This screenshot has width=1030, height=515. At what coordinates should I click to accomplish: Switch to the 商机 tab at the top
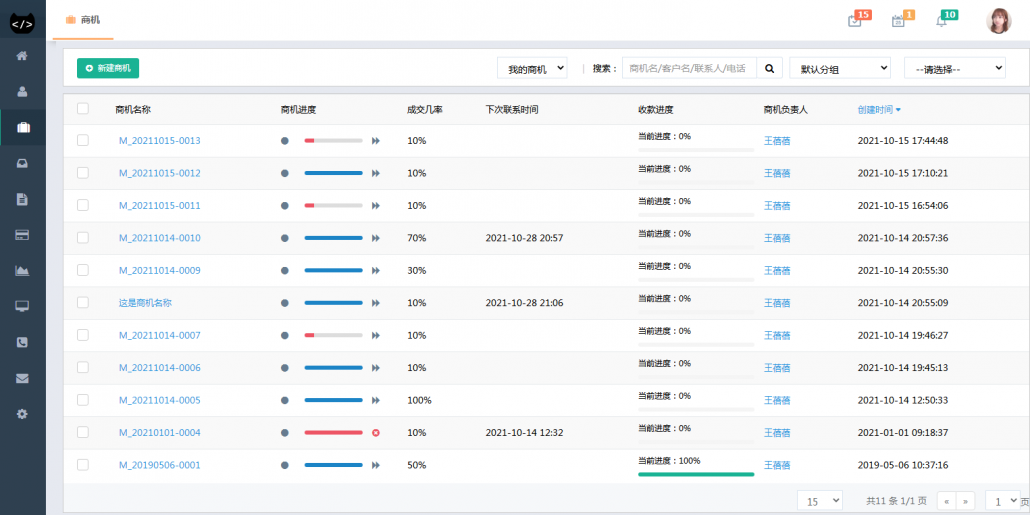point(83,20)
